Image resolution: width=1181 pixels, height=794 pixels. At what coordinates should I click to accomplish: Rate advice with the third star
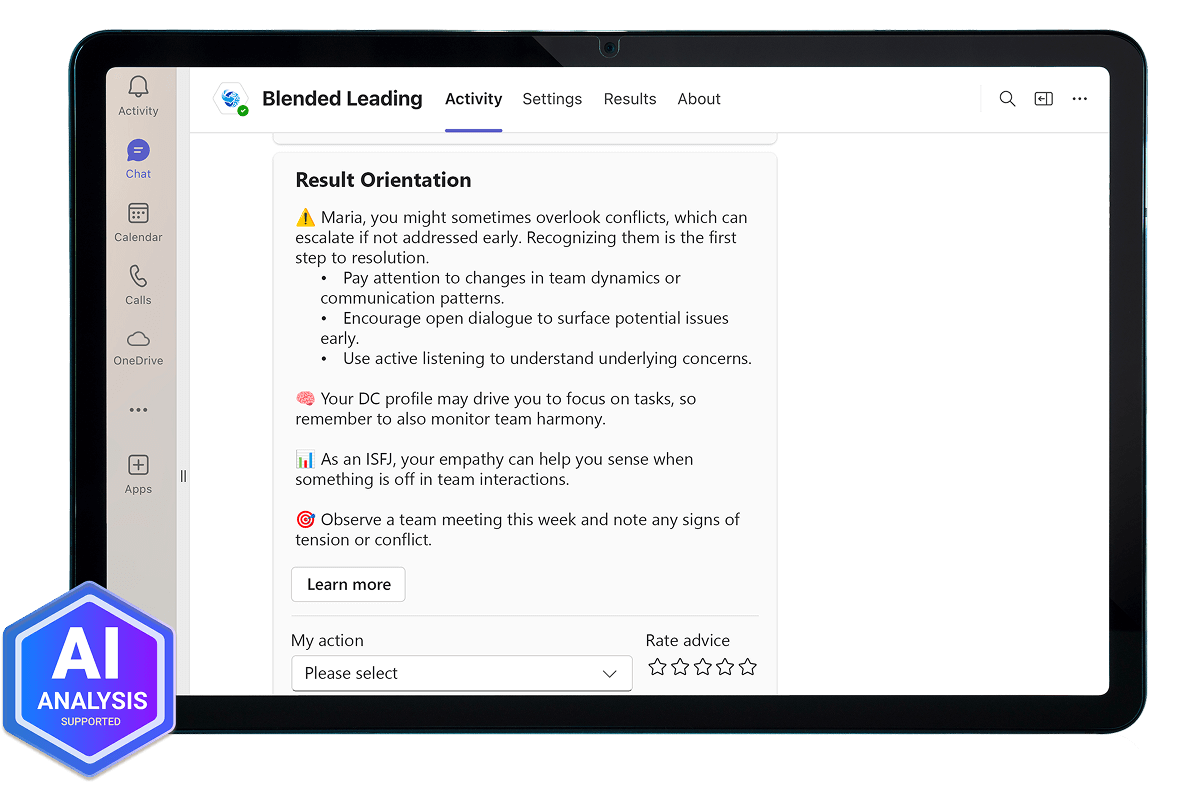click(x=703, y=667)
